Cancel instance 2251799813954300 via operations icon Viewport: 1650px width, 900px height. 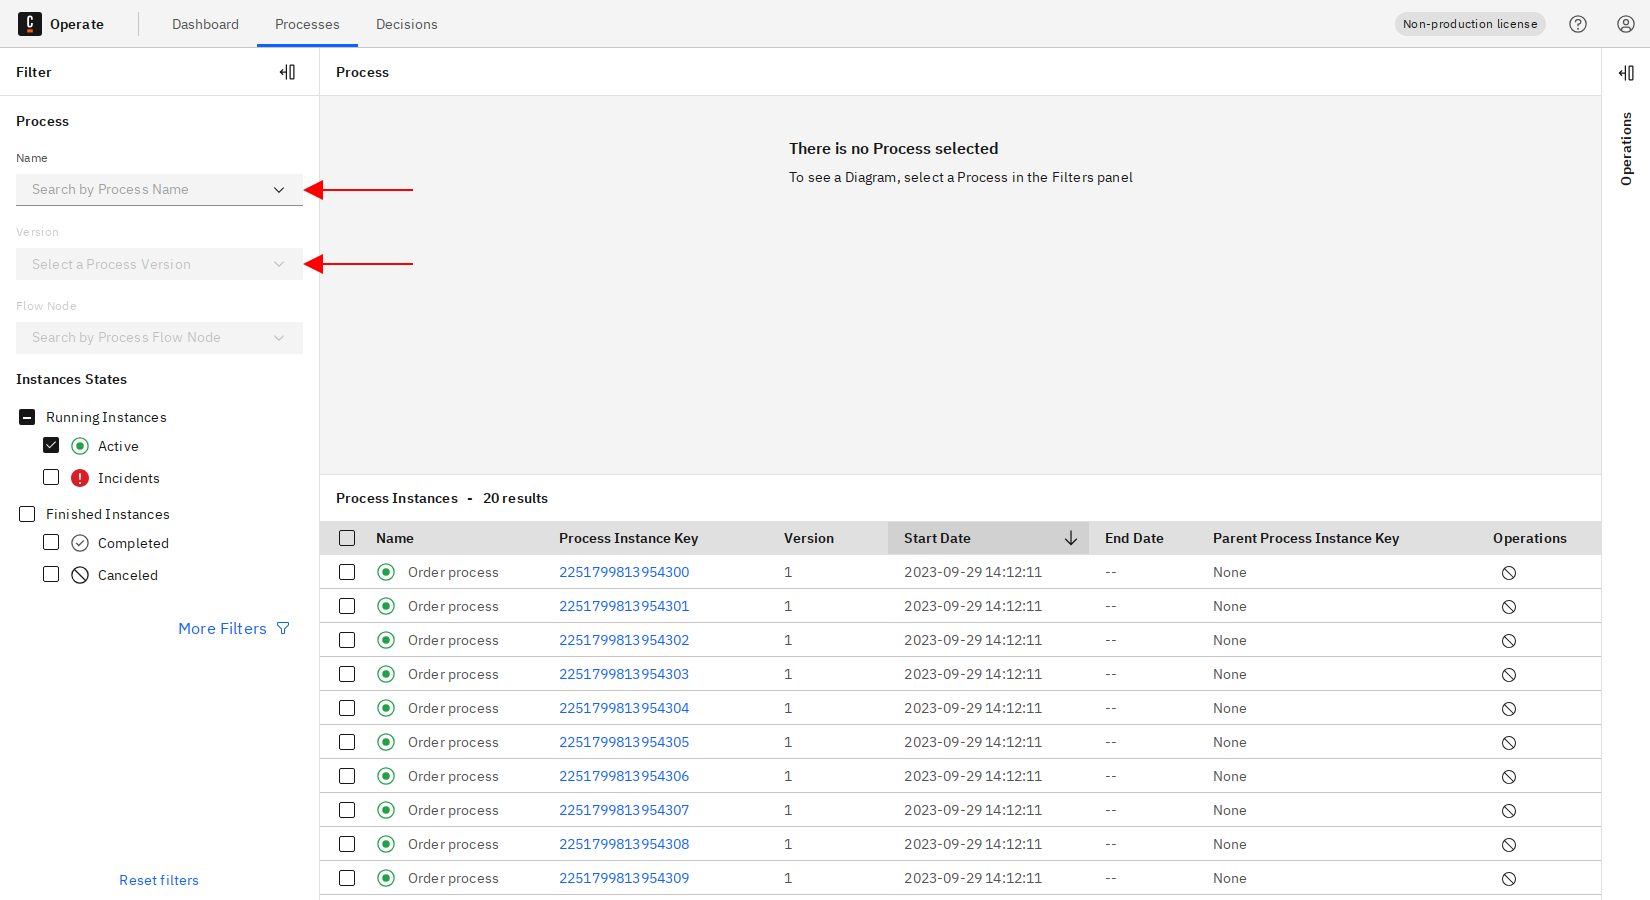(1508, 573)
